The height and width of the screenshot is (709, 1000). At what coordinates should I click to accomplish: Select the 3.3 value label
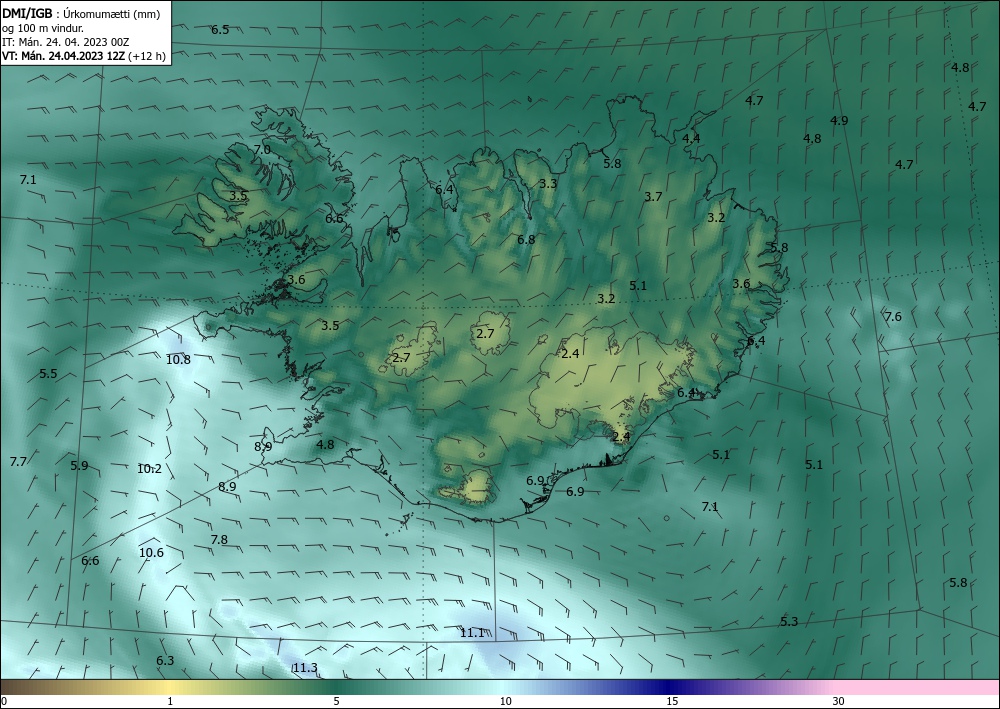pos(548,184)
